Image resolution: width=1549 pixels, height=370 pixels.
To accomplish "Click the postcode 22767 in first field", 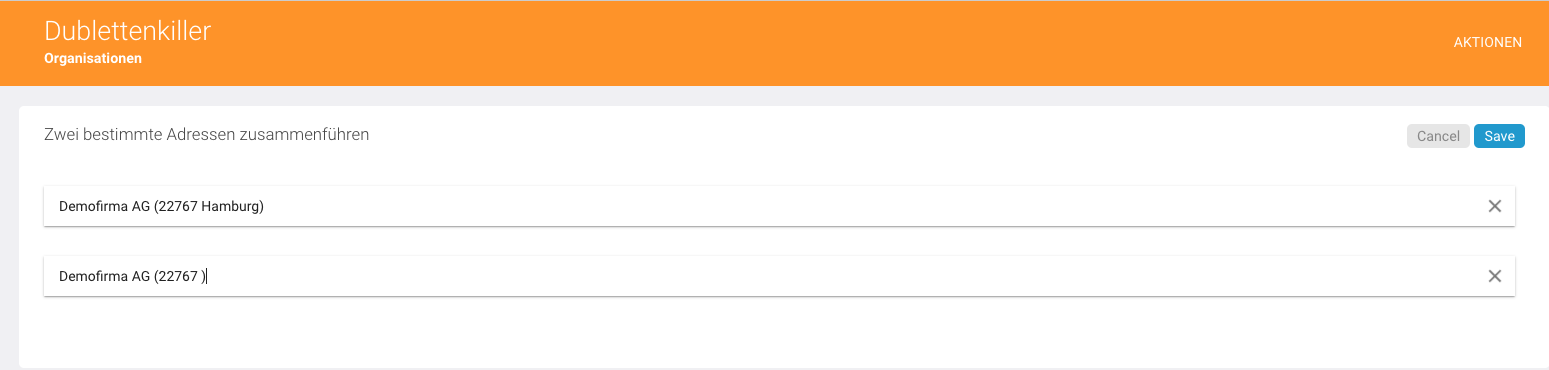I will (x=179, y=207).
